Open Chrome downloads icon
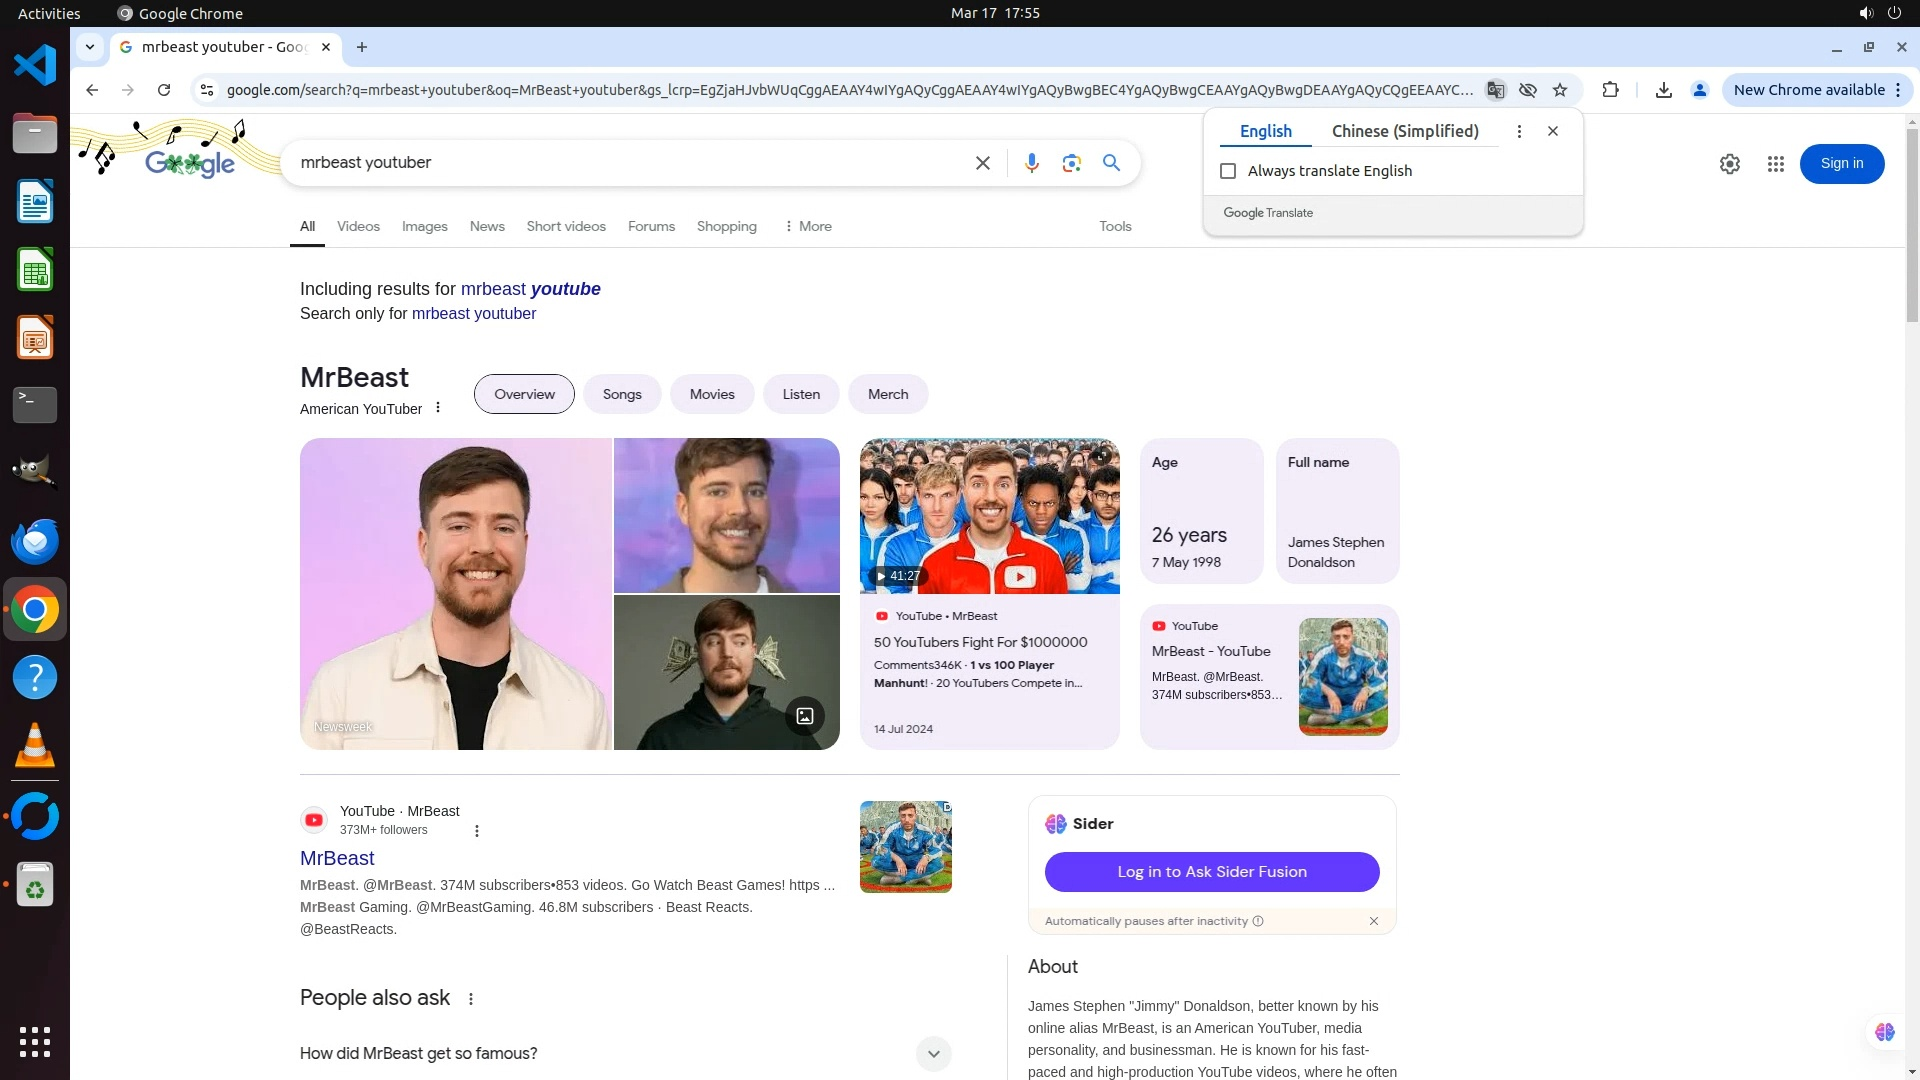Image resolution: width=1920 pixels, height=1080 pixels. click(1663, 90)
